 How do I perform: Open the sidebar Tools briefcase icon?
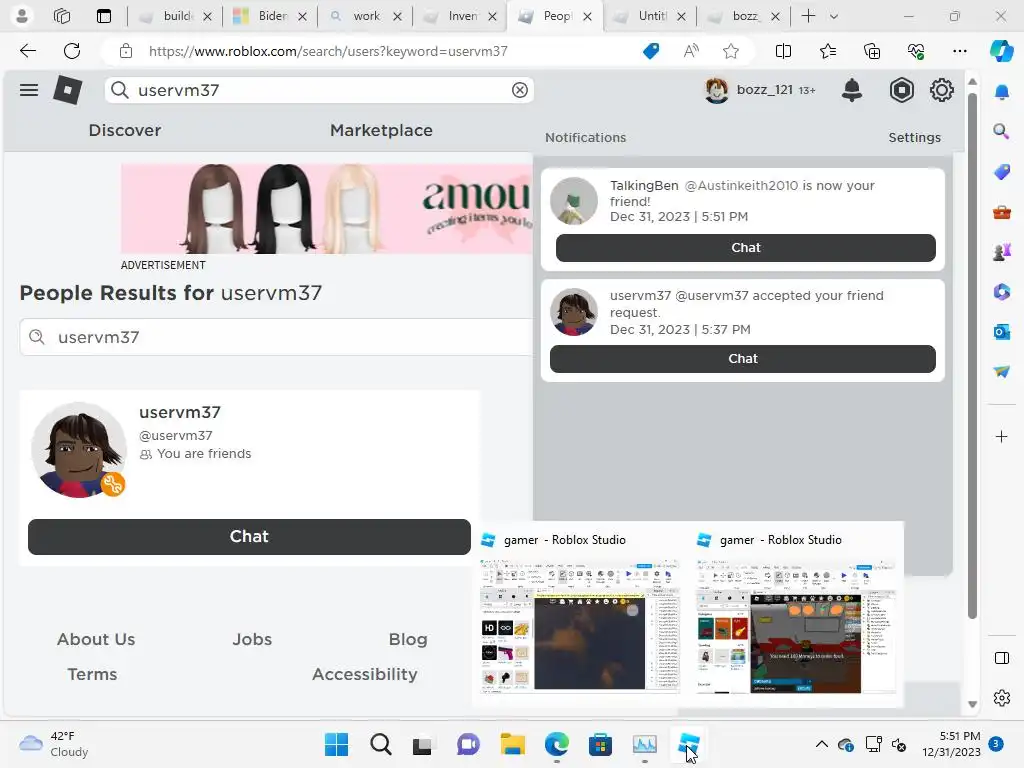(x=1001, y=212)
